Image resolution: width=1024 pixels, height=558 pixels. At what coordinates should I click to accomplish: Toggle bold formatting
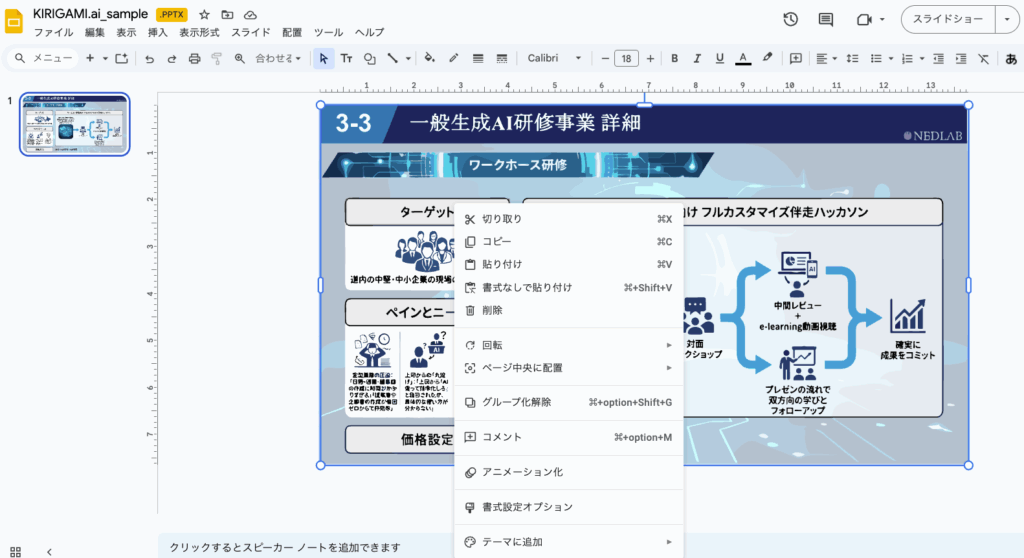(x=674, y=59)
